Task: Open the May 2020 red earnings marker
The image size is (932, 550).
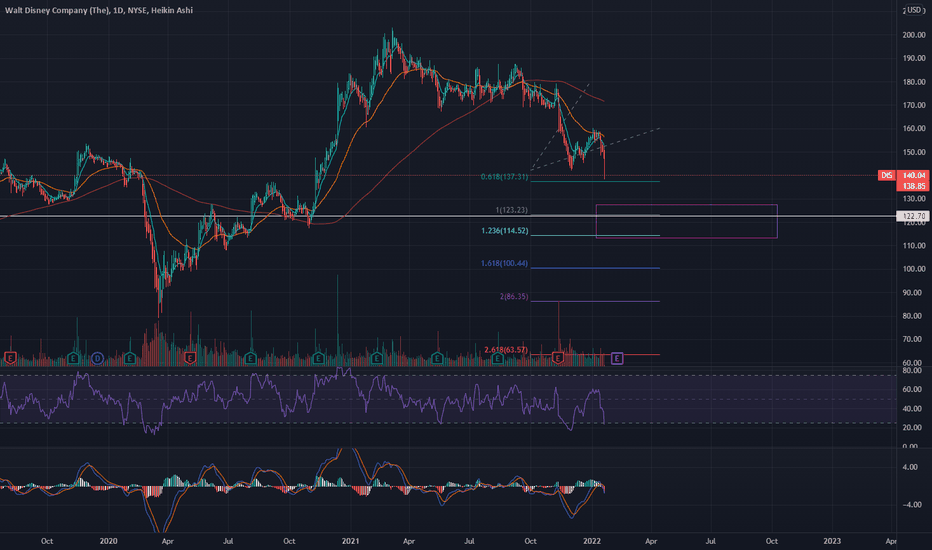Action: point(190,358)
